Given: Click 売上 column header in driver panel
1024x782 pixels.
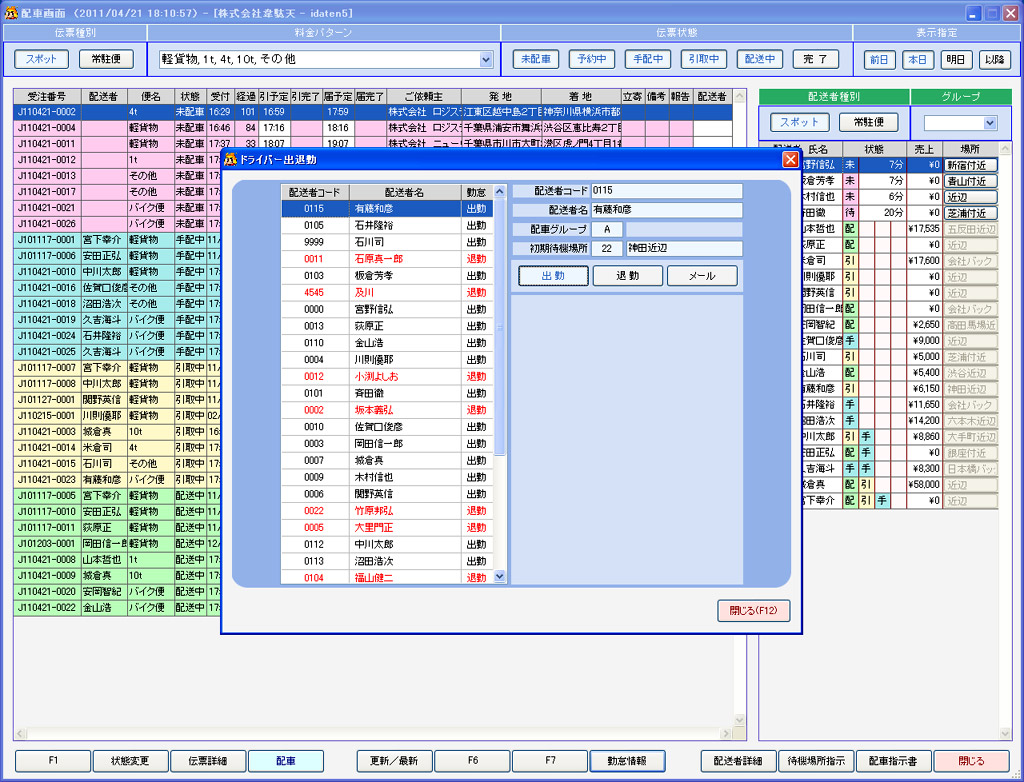Looking at the screenshot, I should tap(925, 149).
